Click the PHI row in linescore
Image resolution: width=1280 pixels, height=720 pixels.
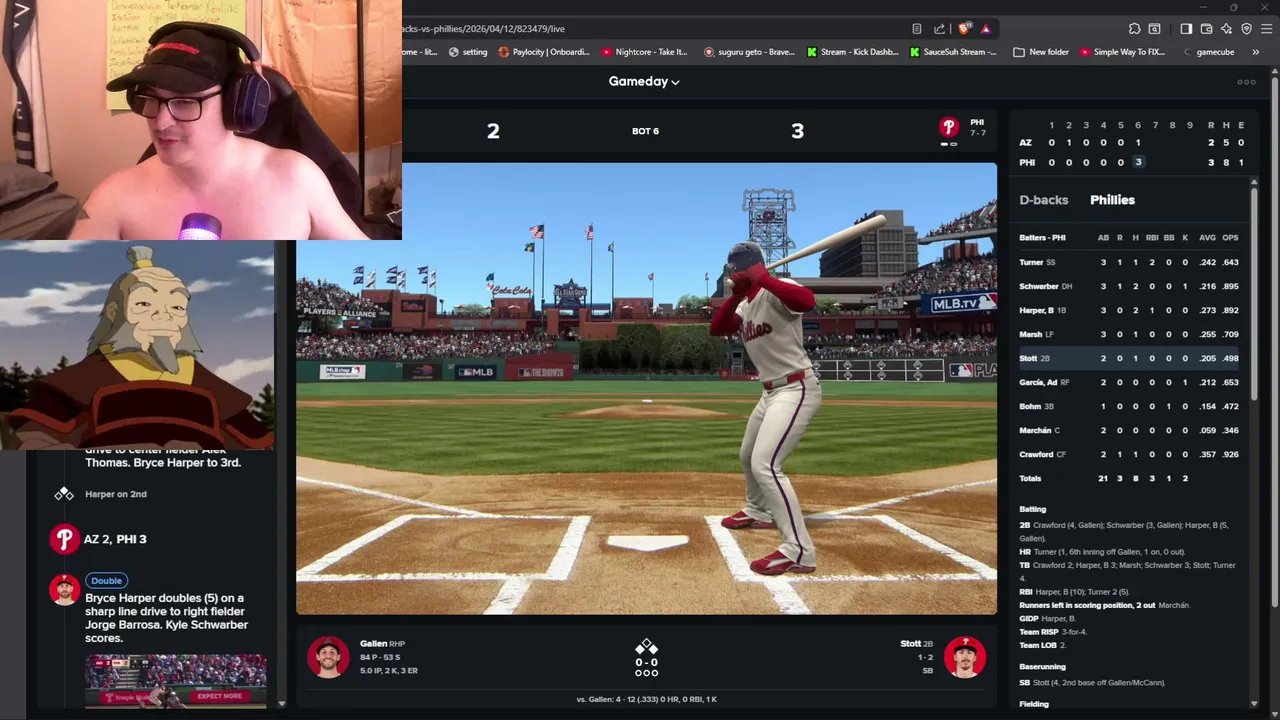pyautogui.click(x=1132, y=162)
